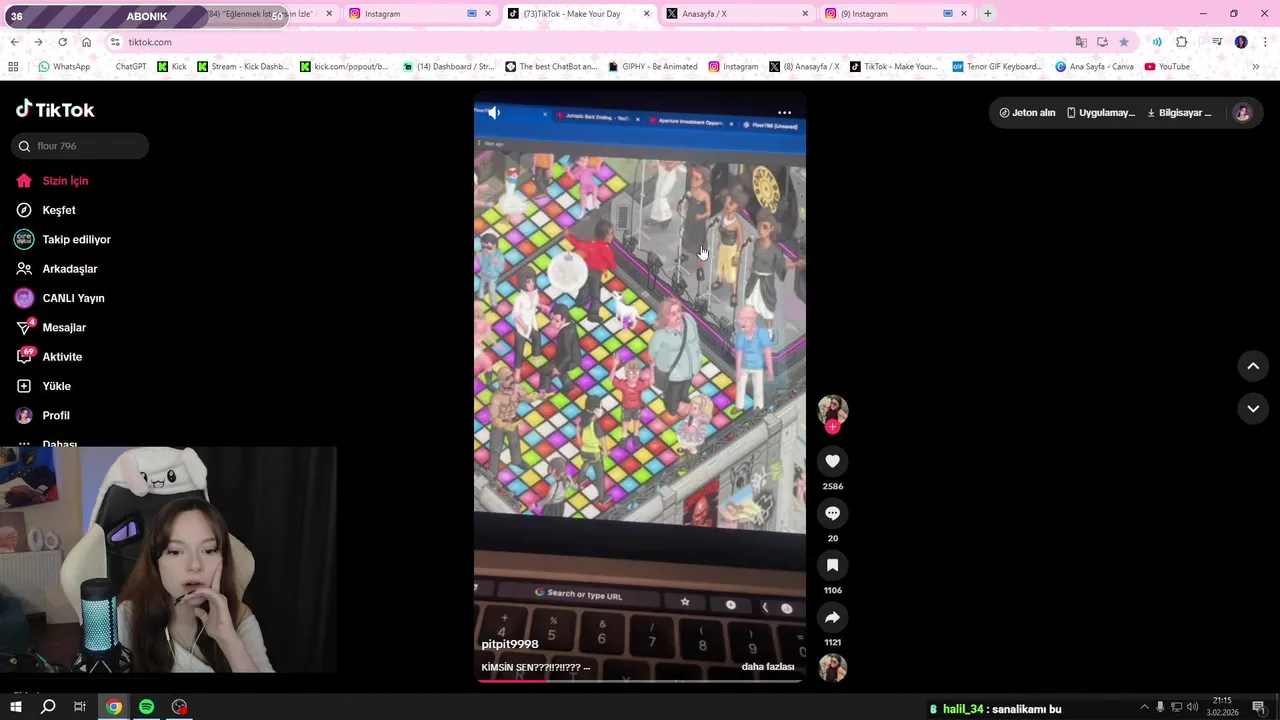Seek on the video progress bar
1280x720 pixels.
tap(640, 681)
